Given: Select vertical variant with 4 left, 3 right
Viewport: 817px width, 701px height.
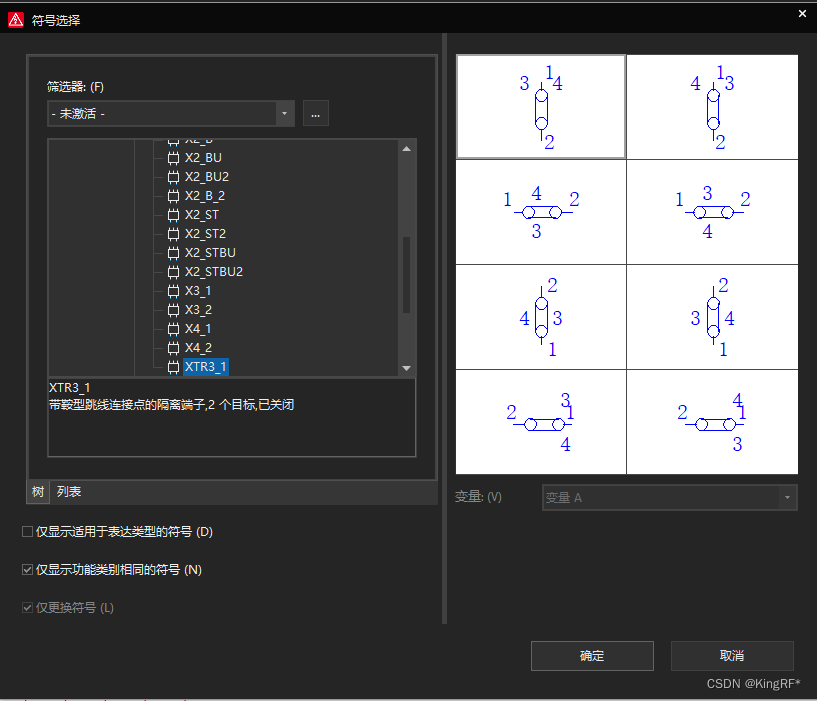Looking at the screenshot, I should point(541,317).
